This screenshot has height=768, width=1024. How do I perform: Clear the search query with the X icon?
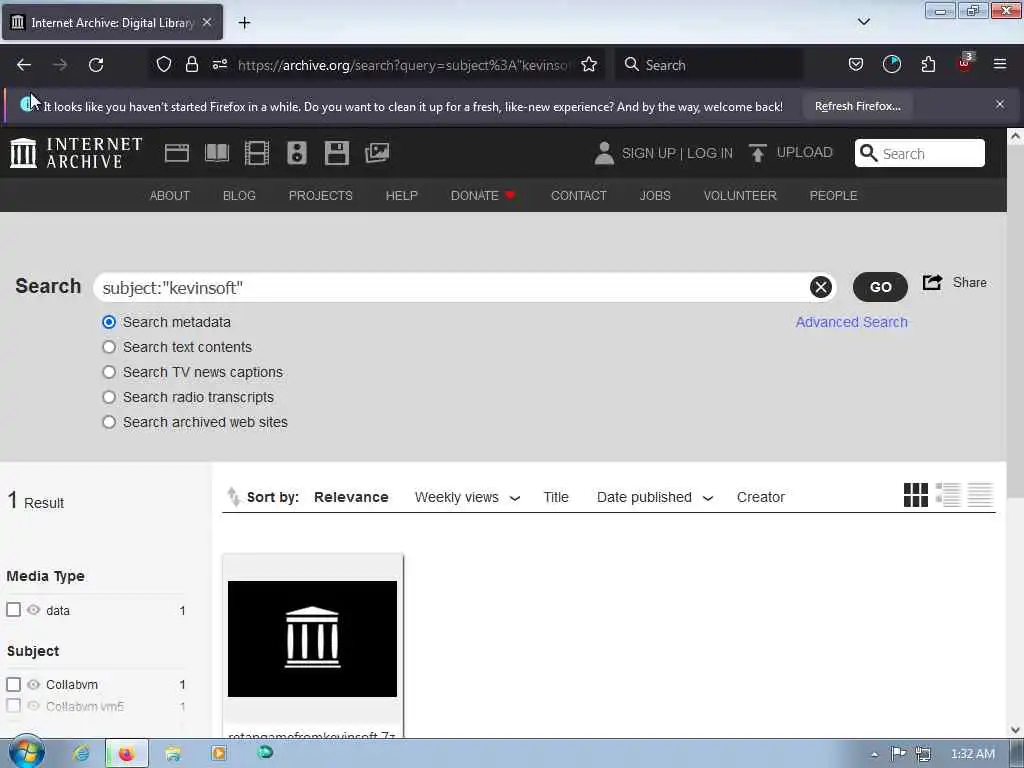click(821, 287)
